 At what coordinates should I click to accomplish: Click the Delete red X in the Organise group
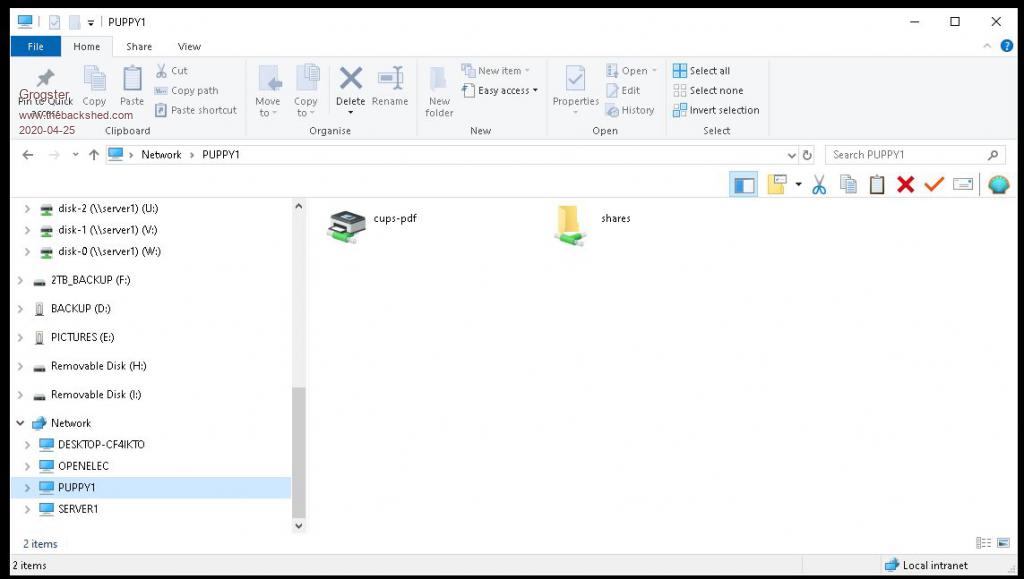tap(351, 79)
